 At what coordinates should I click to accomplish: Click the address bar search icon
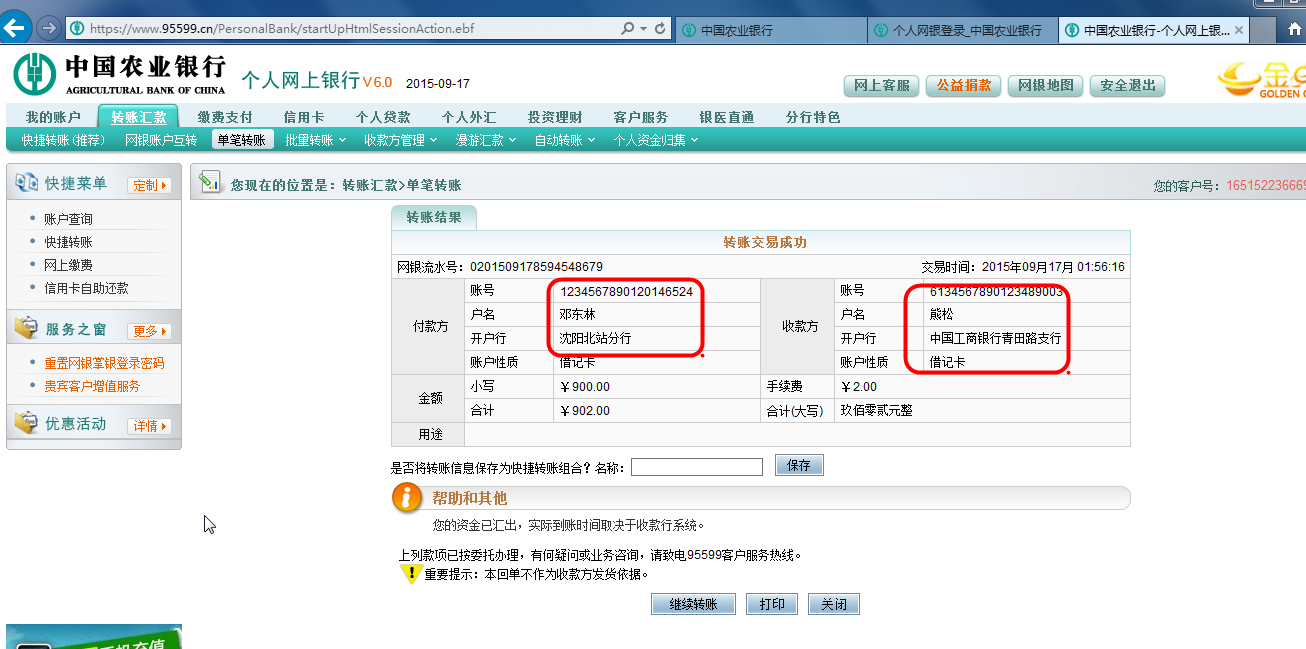[x=629, y=29]
